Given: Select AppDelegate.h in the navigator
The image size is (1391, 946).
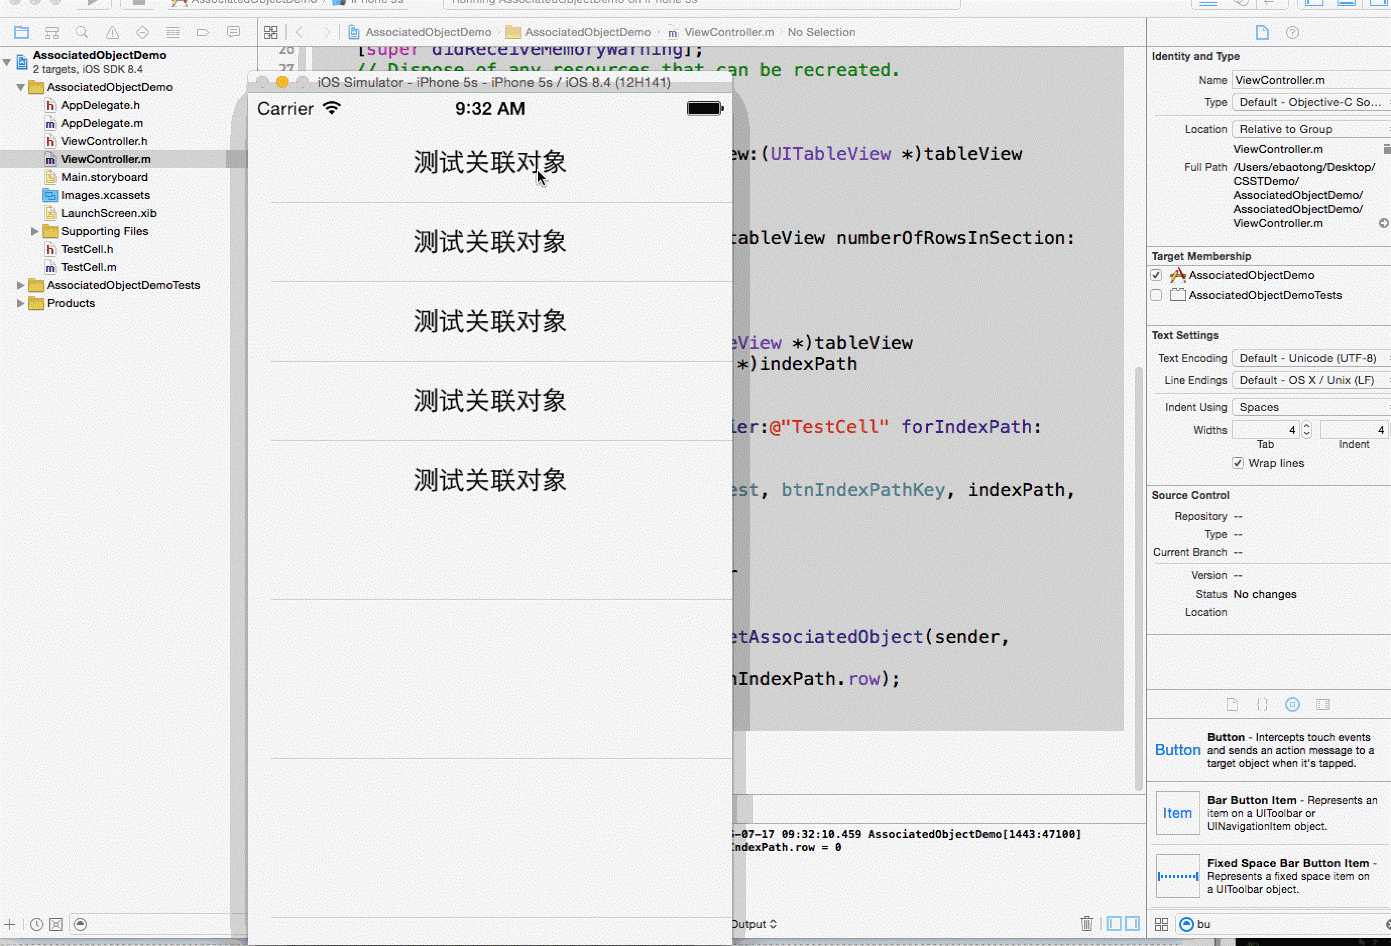Looking at the screenshot, I should (100, 105).
